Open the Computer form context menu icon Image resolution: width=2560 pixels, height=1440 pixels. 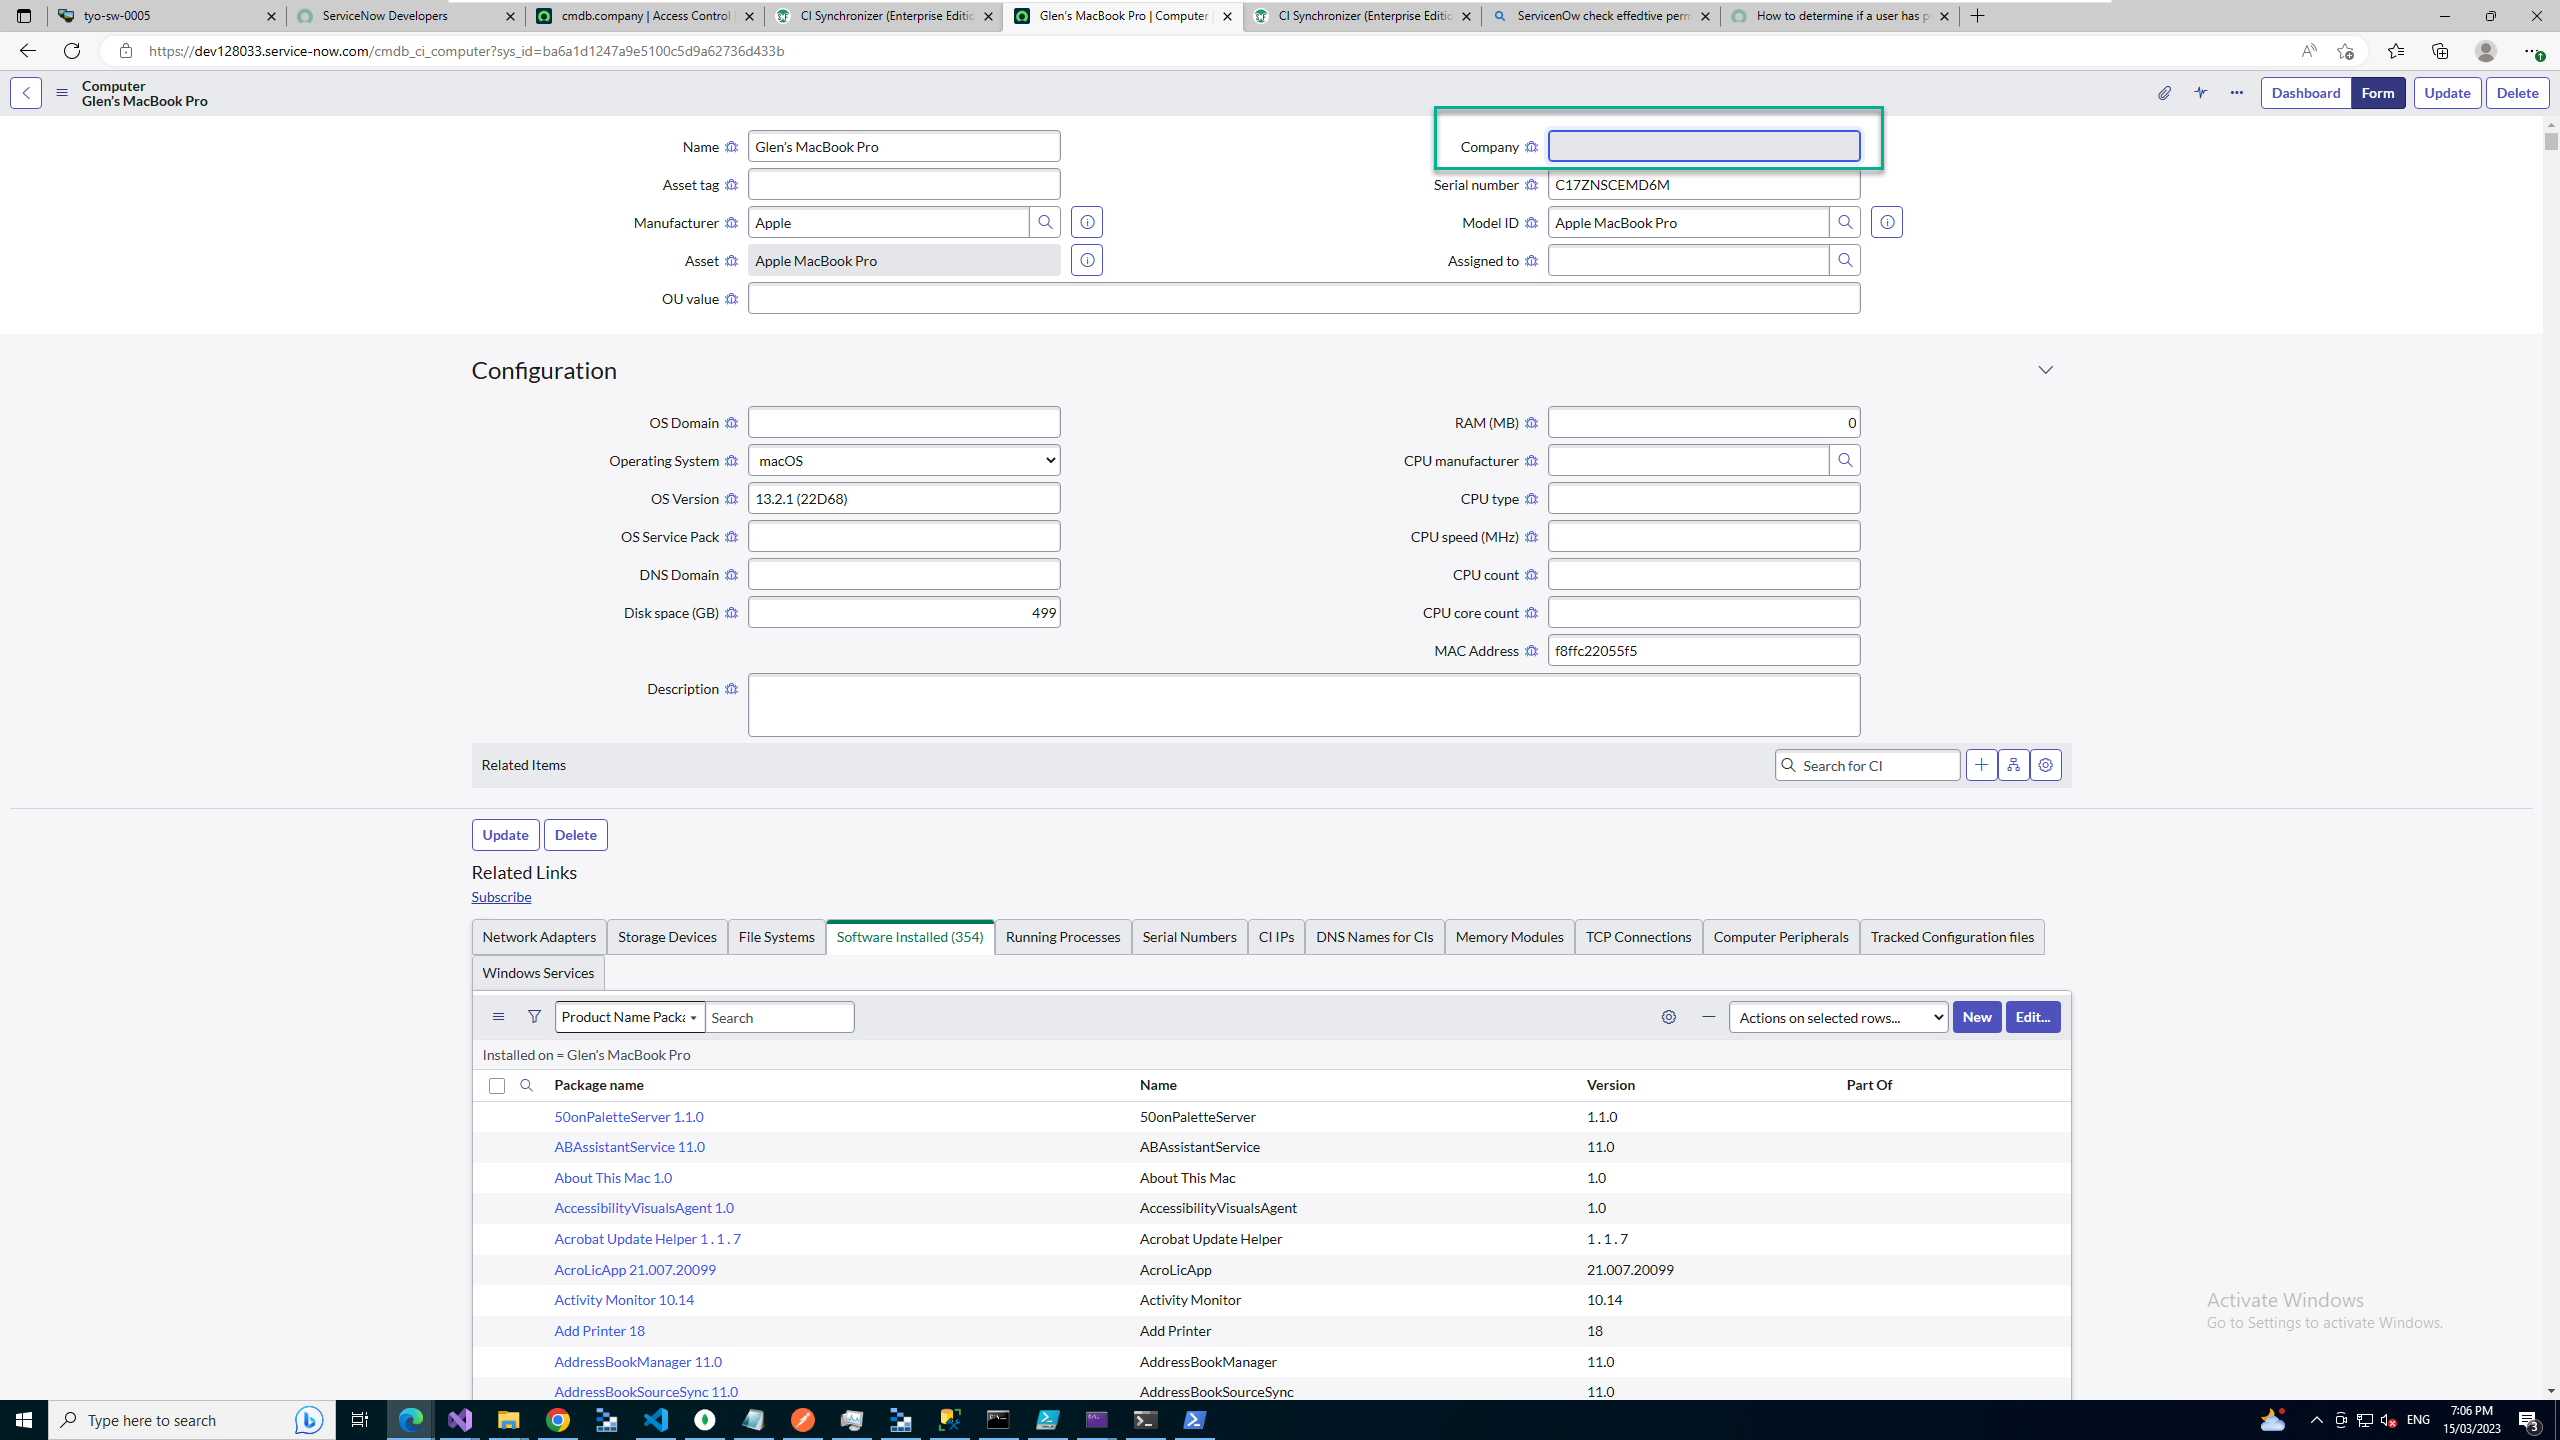click(62, 93)
